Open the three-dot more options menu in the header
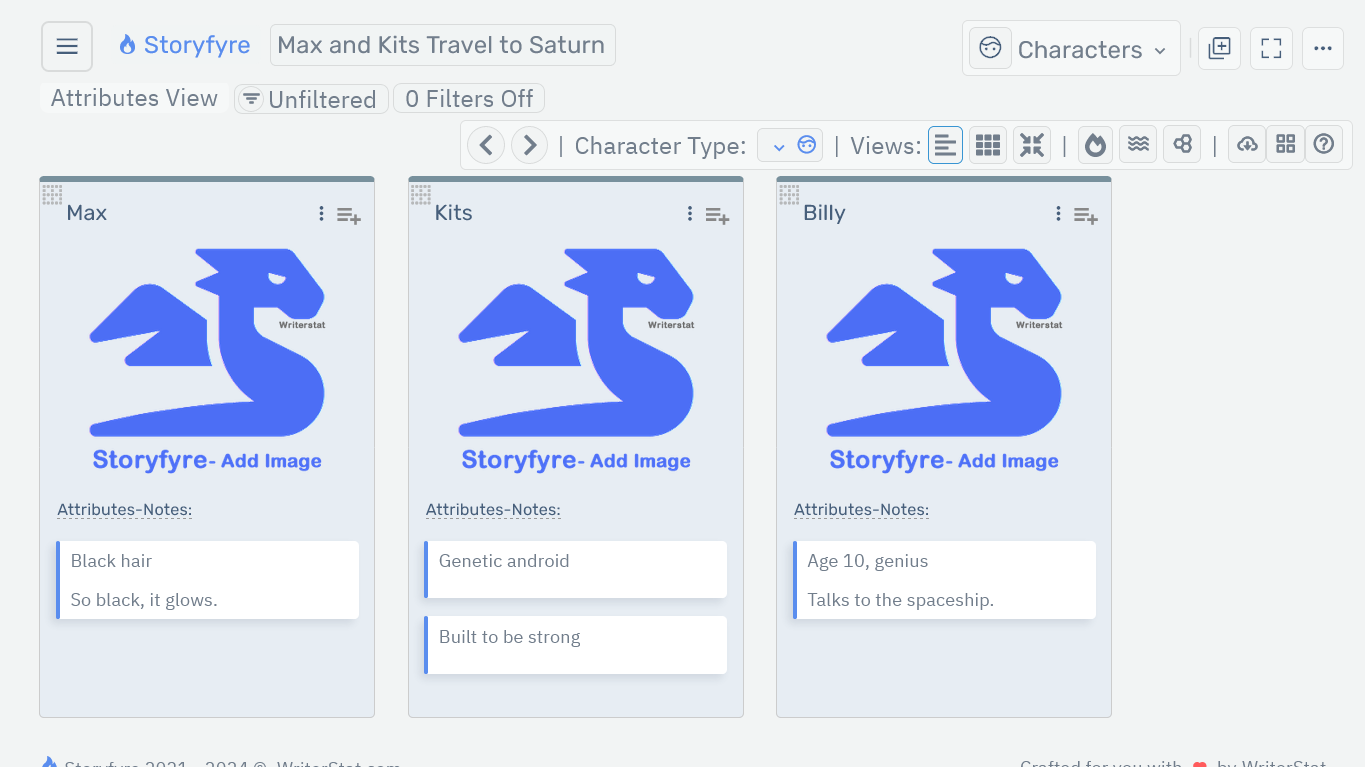 click(1323, 48)
